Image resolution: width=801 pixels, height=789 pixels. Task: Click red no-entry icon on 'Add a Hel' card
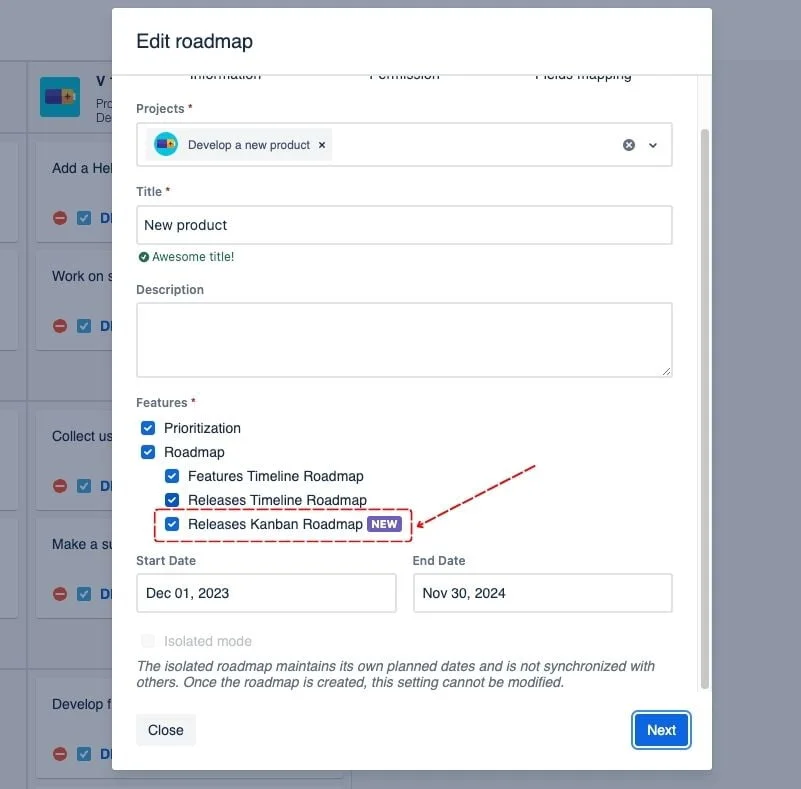tap(60, 218)
